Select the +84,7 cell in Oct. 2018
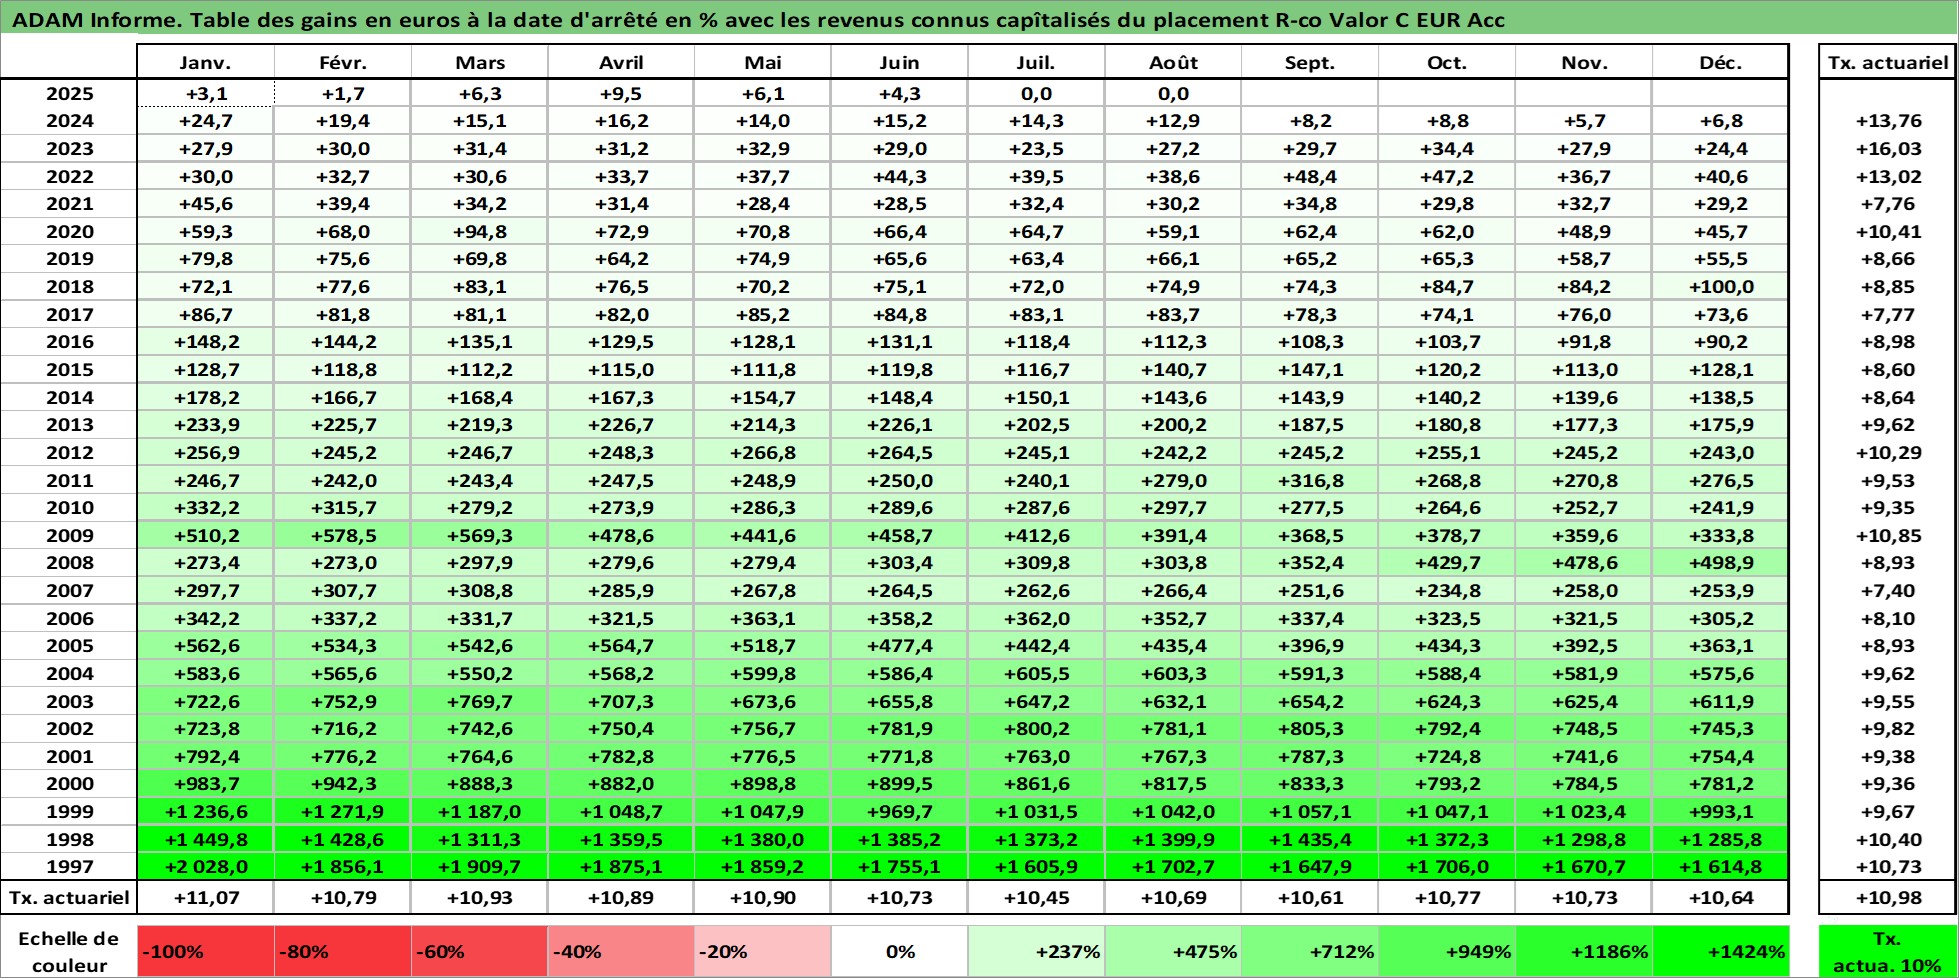1959x978 pixels. [x=1447, y=287]
